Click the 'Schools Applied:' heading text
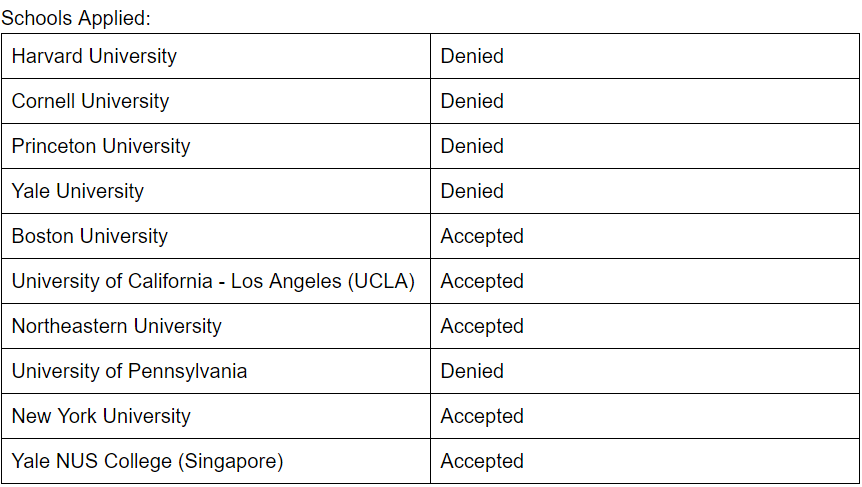The height and width of the screenshot is (487, 862). [x=75, y=18]
